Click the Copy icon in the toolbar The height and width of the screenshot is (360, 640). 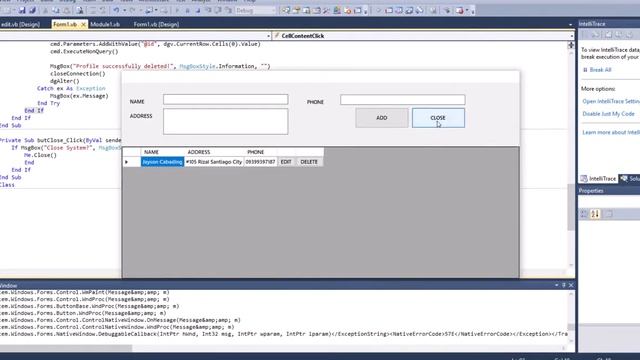coord(56,10)
